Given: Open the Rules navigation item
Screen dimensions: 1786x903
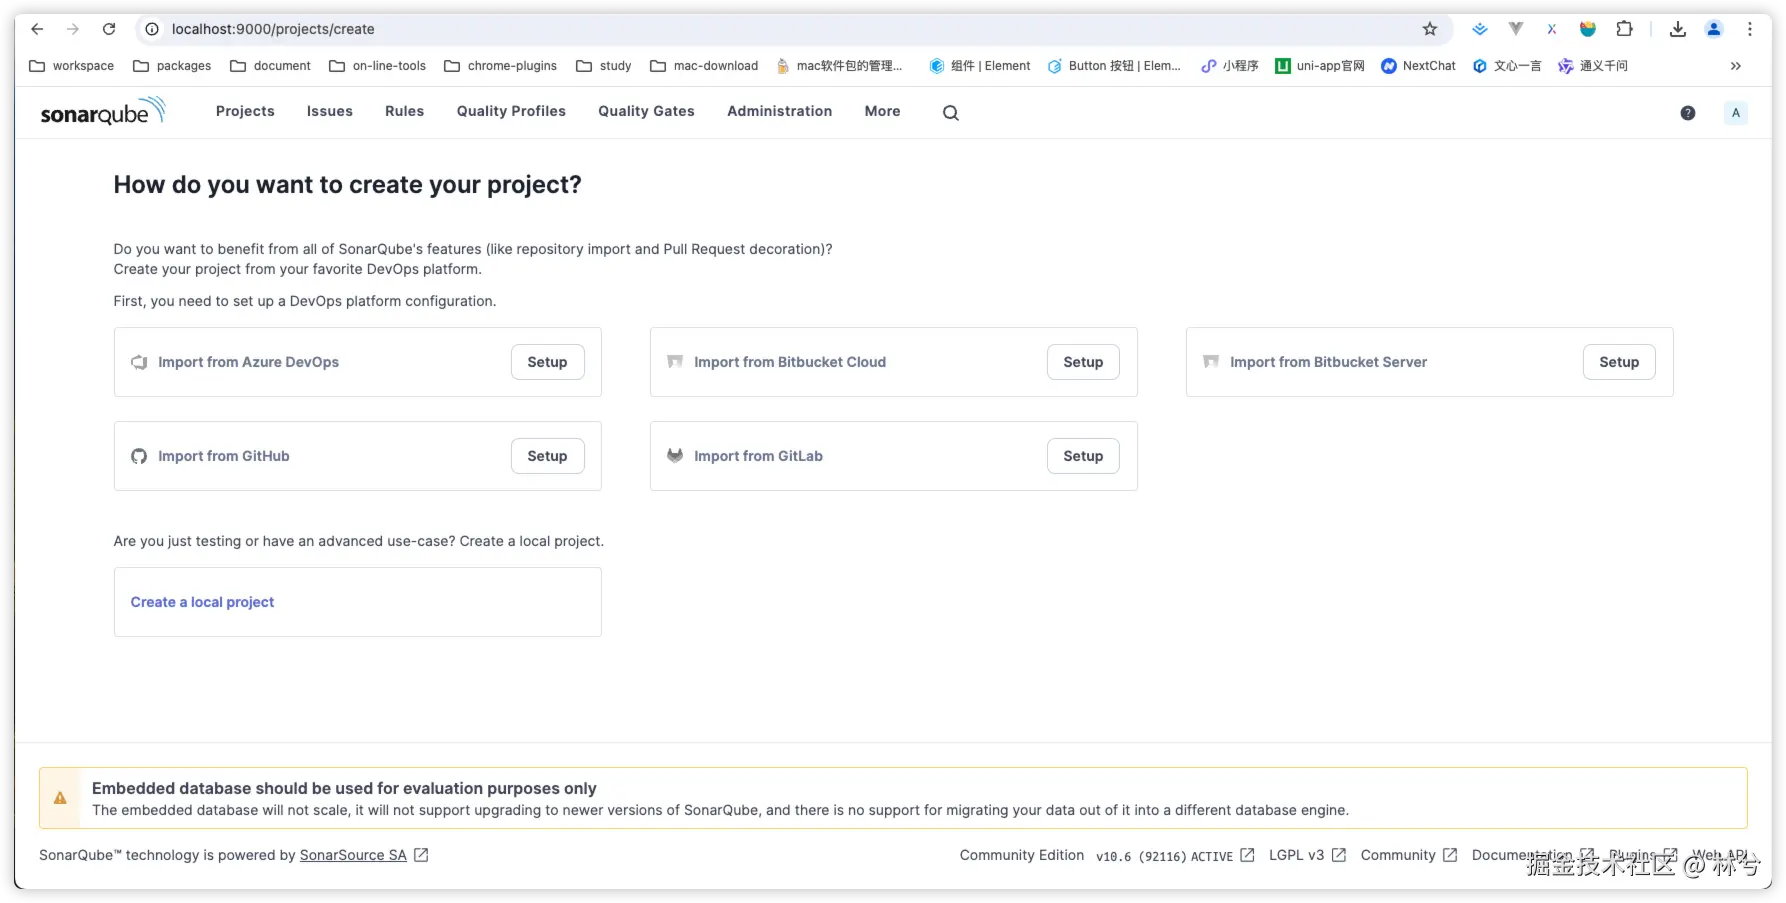Looking at the screenshot, I should [405, 111].
